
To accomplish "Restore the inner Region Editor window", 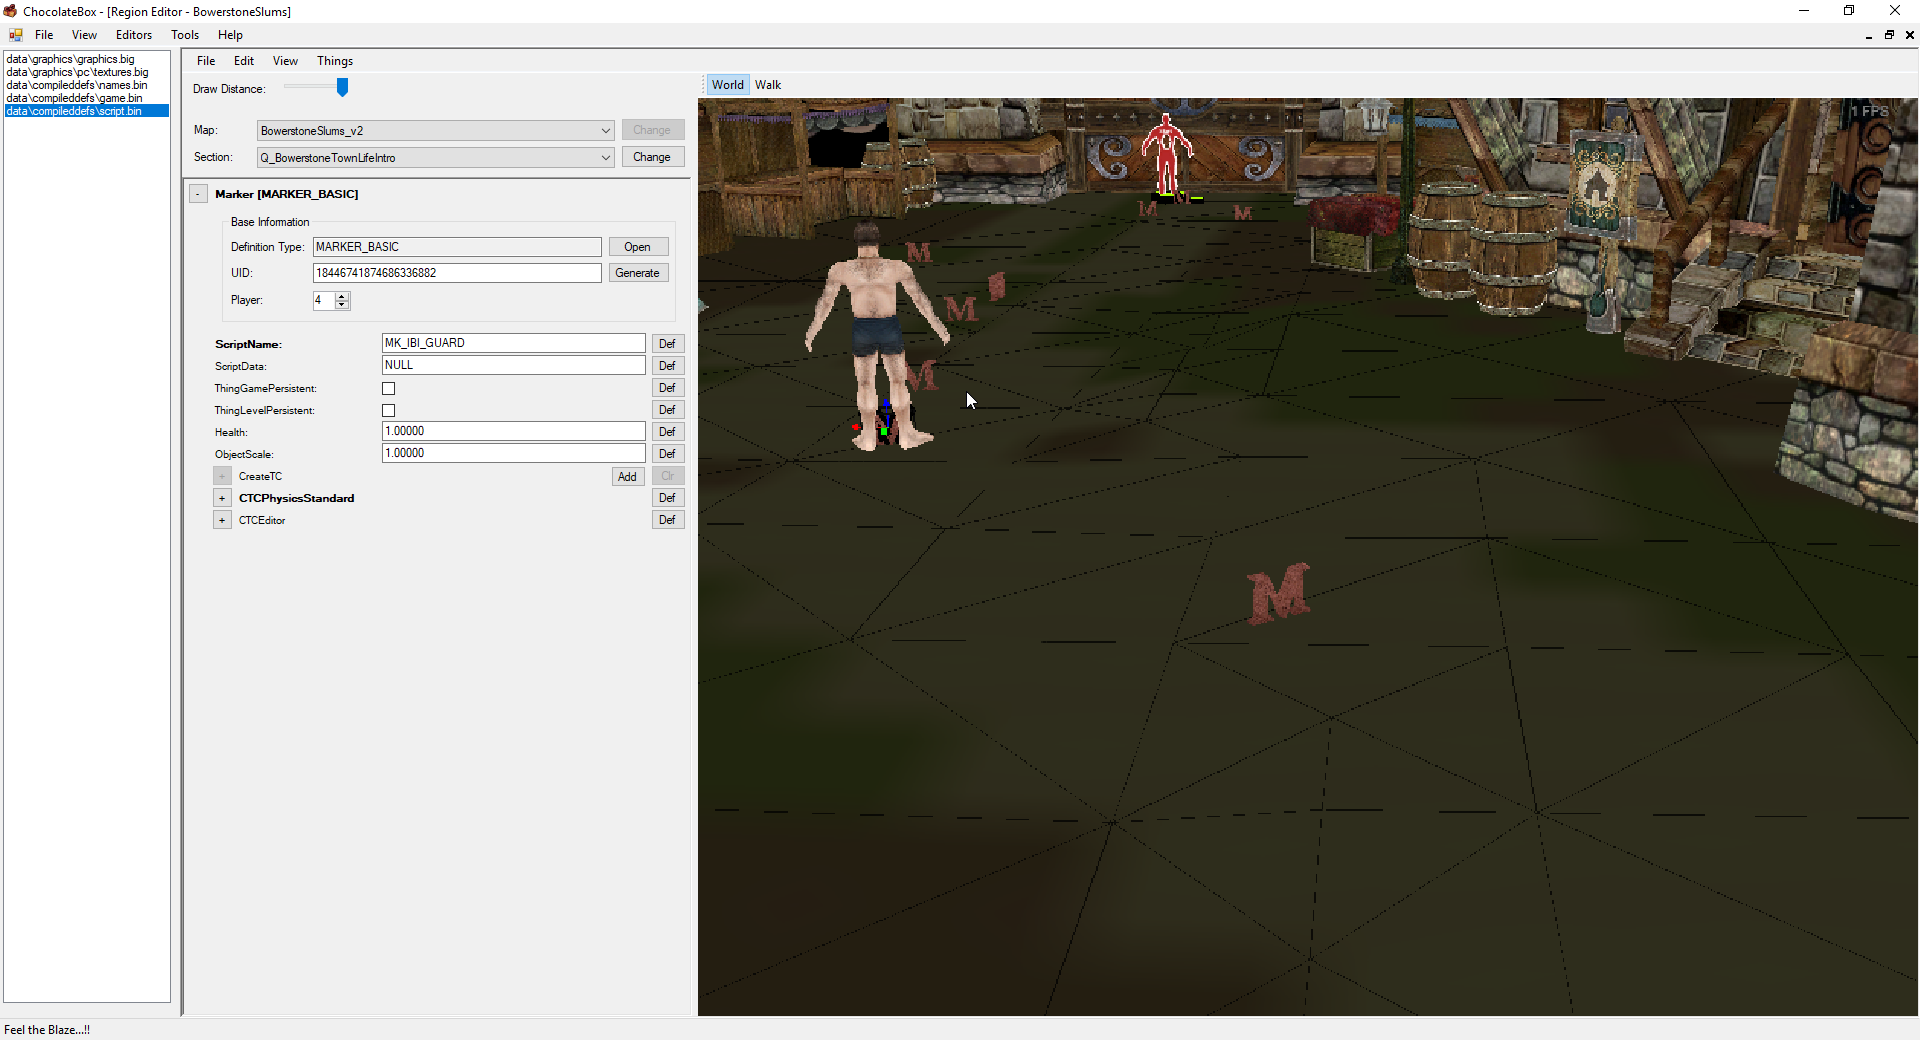I will pyautogui.click(x=1889, y=35).
